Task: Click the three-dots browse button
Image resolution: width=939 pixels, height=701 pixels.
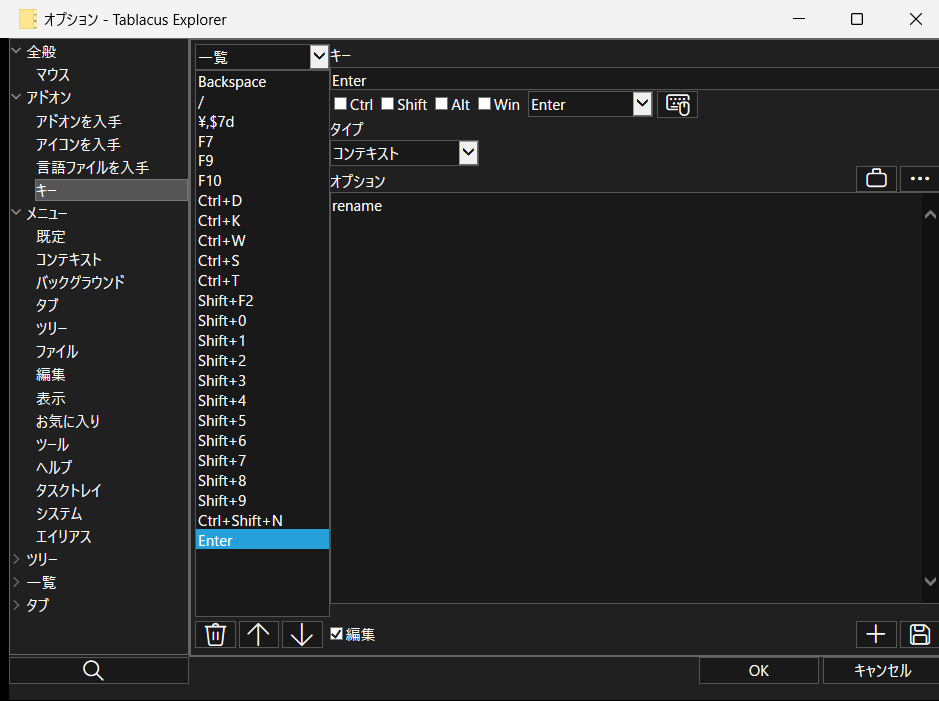Action: (x=919, y=179)
